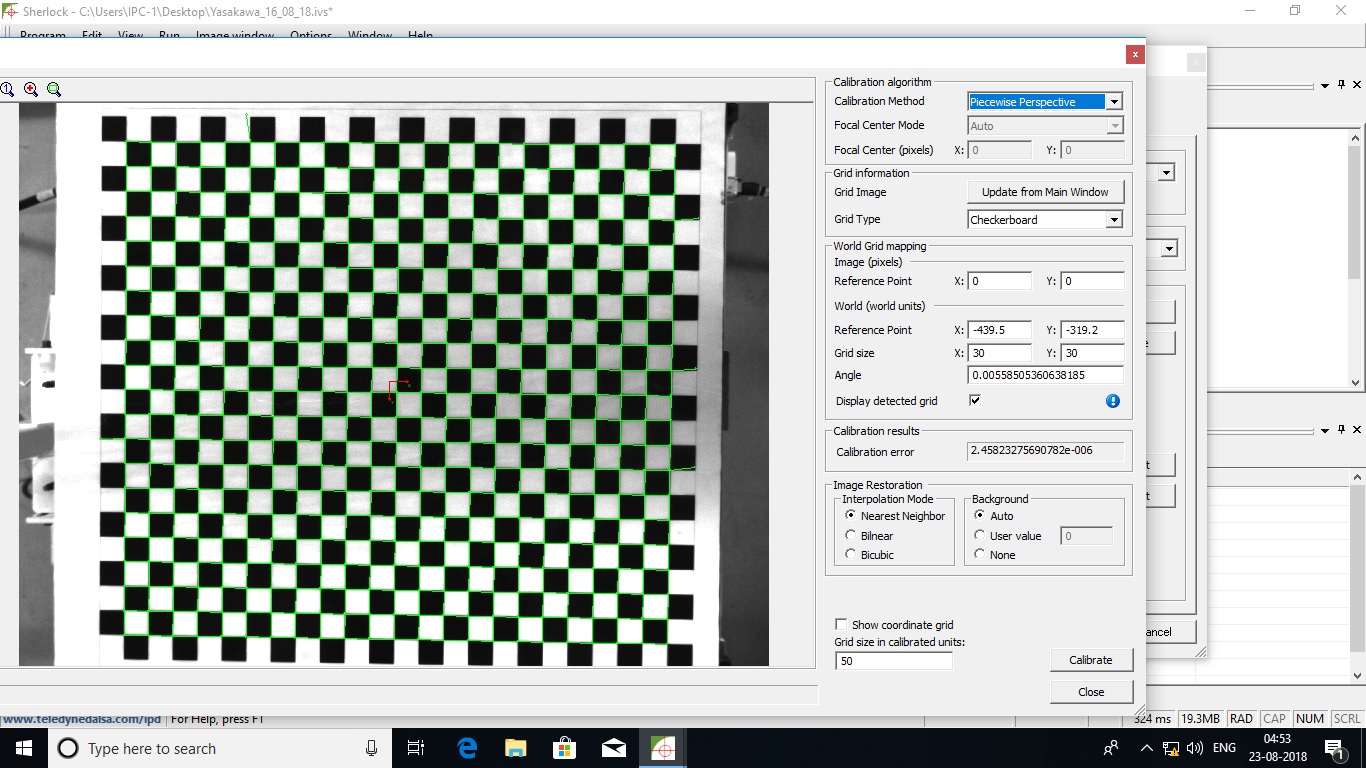Select the Bicubic interpolation mode
Image resolution: width=1366 pixels, height=768 pixels.
(851, 554)
